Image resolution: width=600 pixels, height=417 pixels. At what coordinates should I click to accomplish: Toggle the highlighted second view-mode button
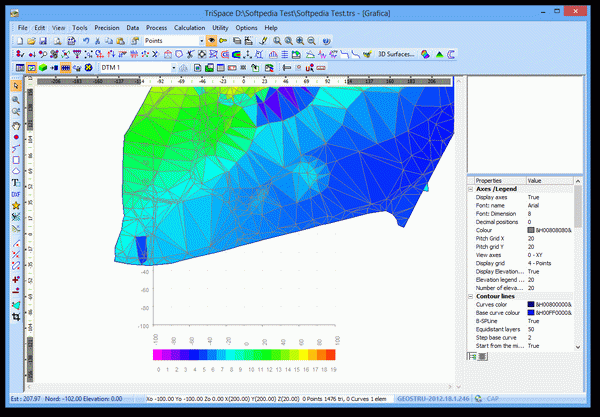pyautogui.click(x=32, y=67)
